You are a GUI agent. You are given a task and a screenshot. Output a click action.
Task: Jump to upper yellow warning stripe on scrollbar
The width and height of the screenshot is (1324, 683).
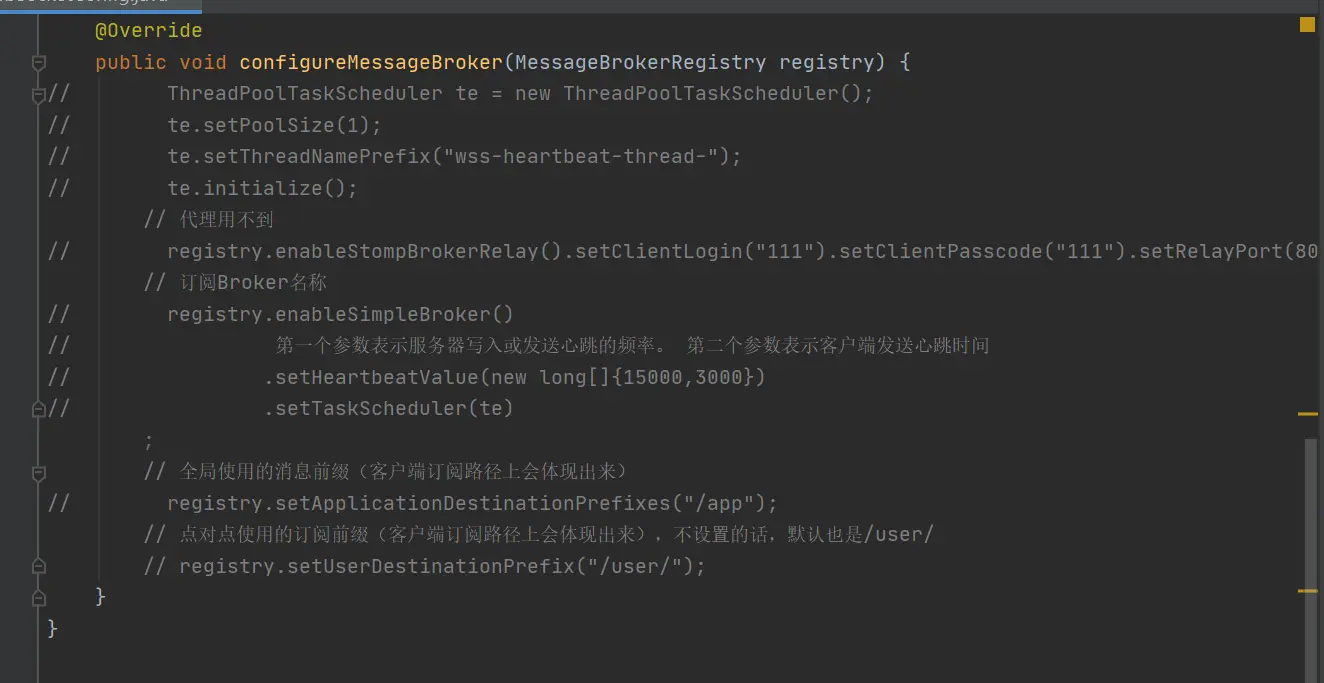click(1307, 413)
